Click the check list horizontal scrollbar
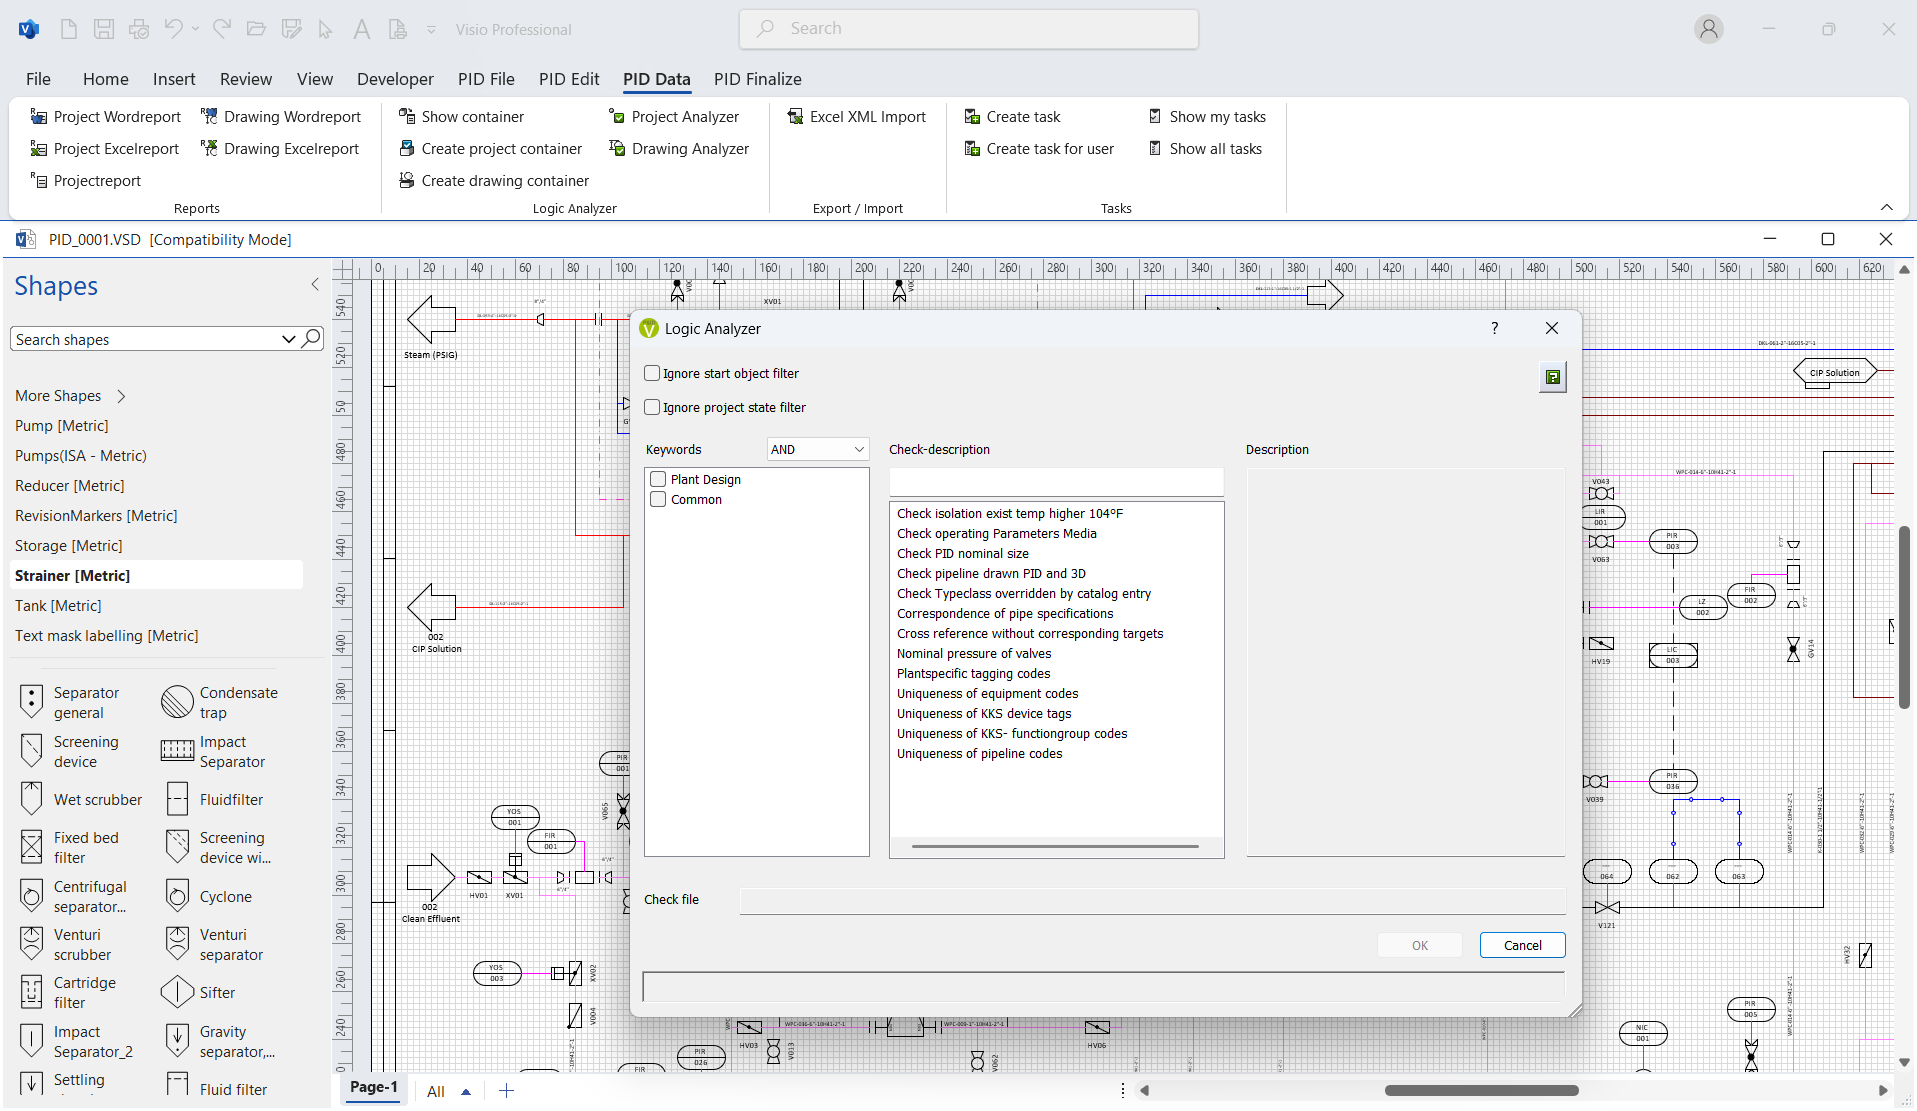Viewport: 1917px width, 1111px height. click(1055, 846)
